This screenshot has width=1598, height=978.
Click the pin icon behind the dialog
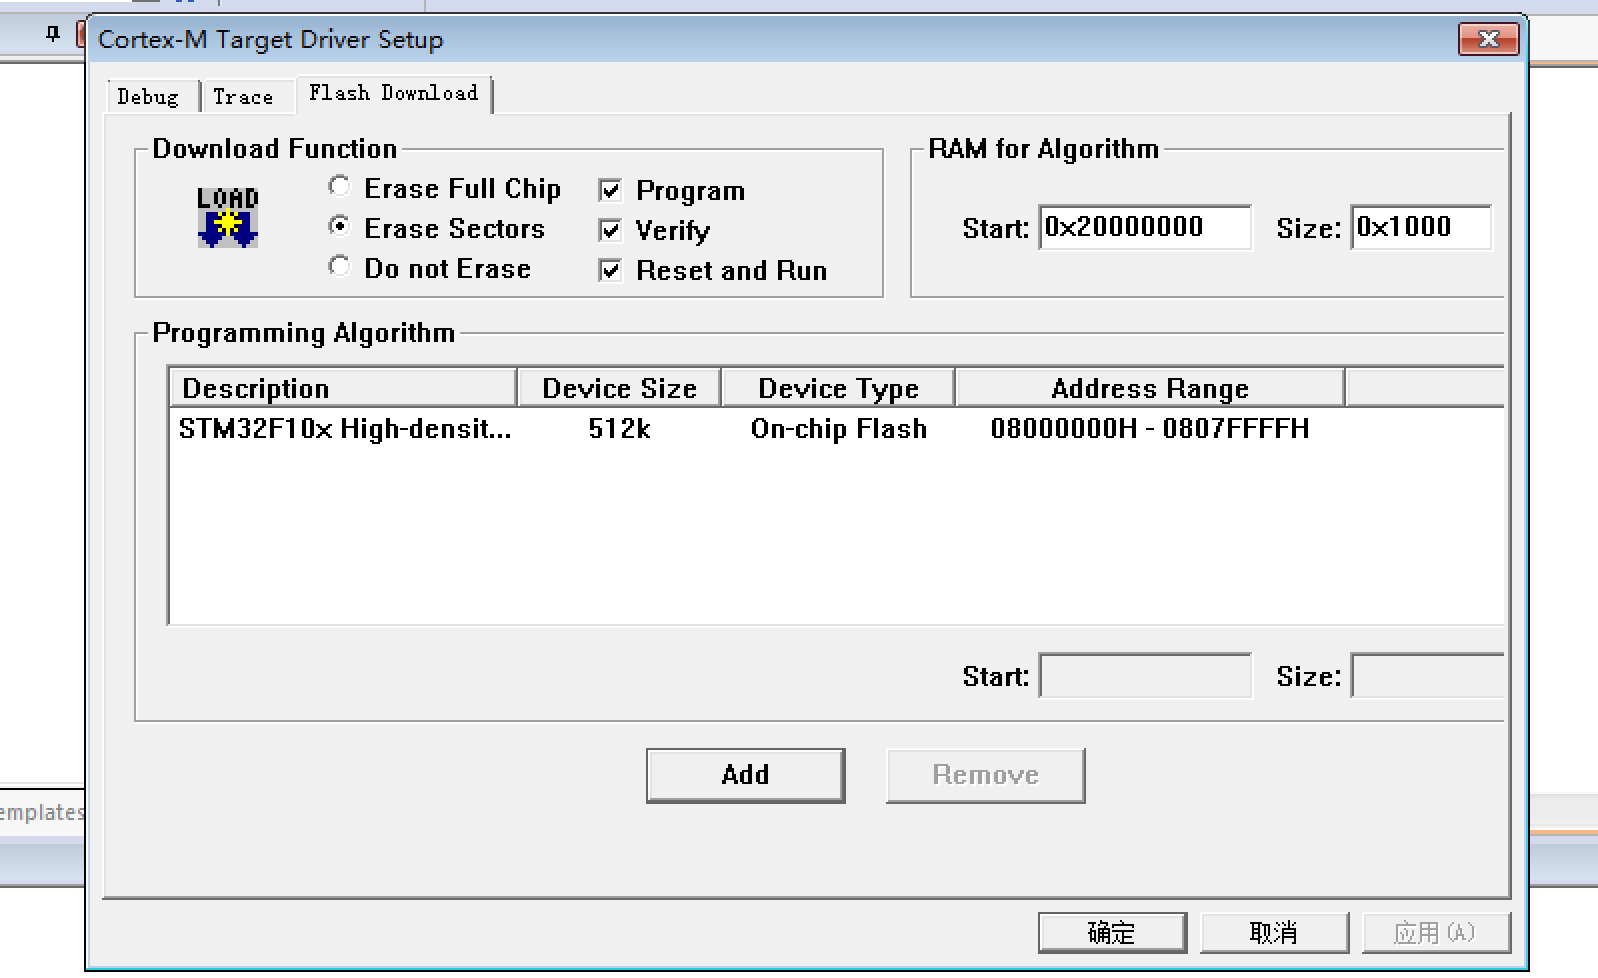(x=53, y=34)
